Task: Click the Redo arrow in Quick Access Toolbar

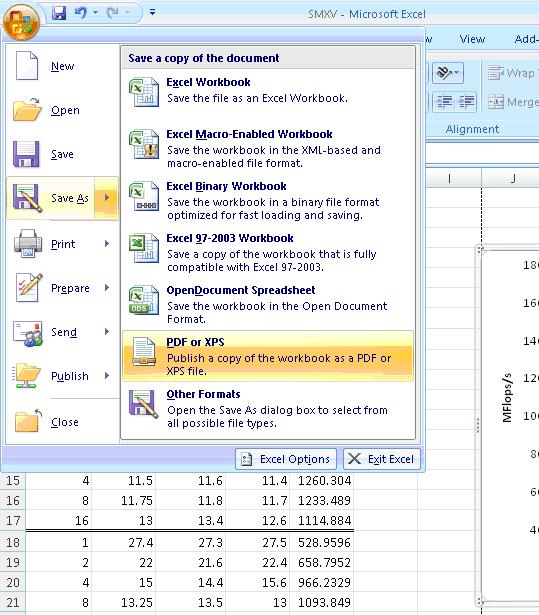Action: click(x=113, y=13)
